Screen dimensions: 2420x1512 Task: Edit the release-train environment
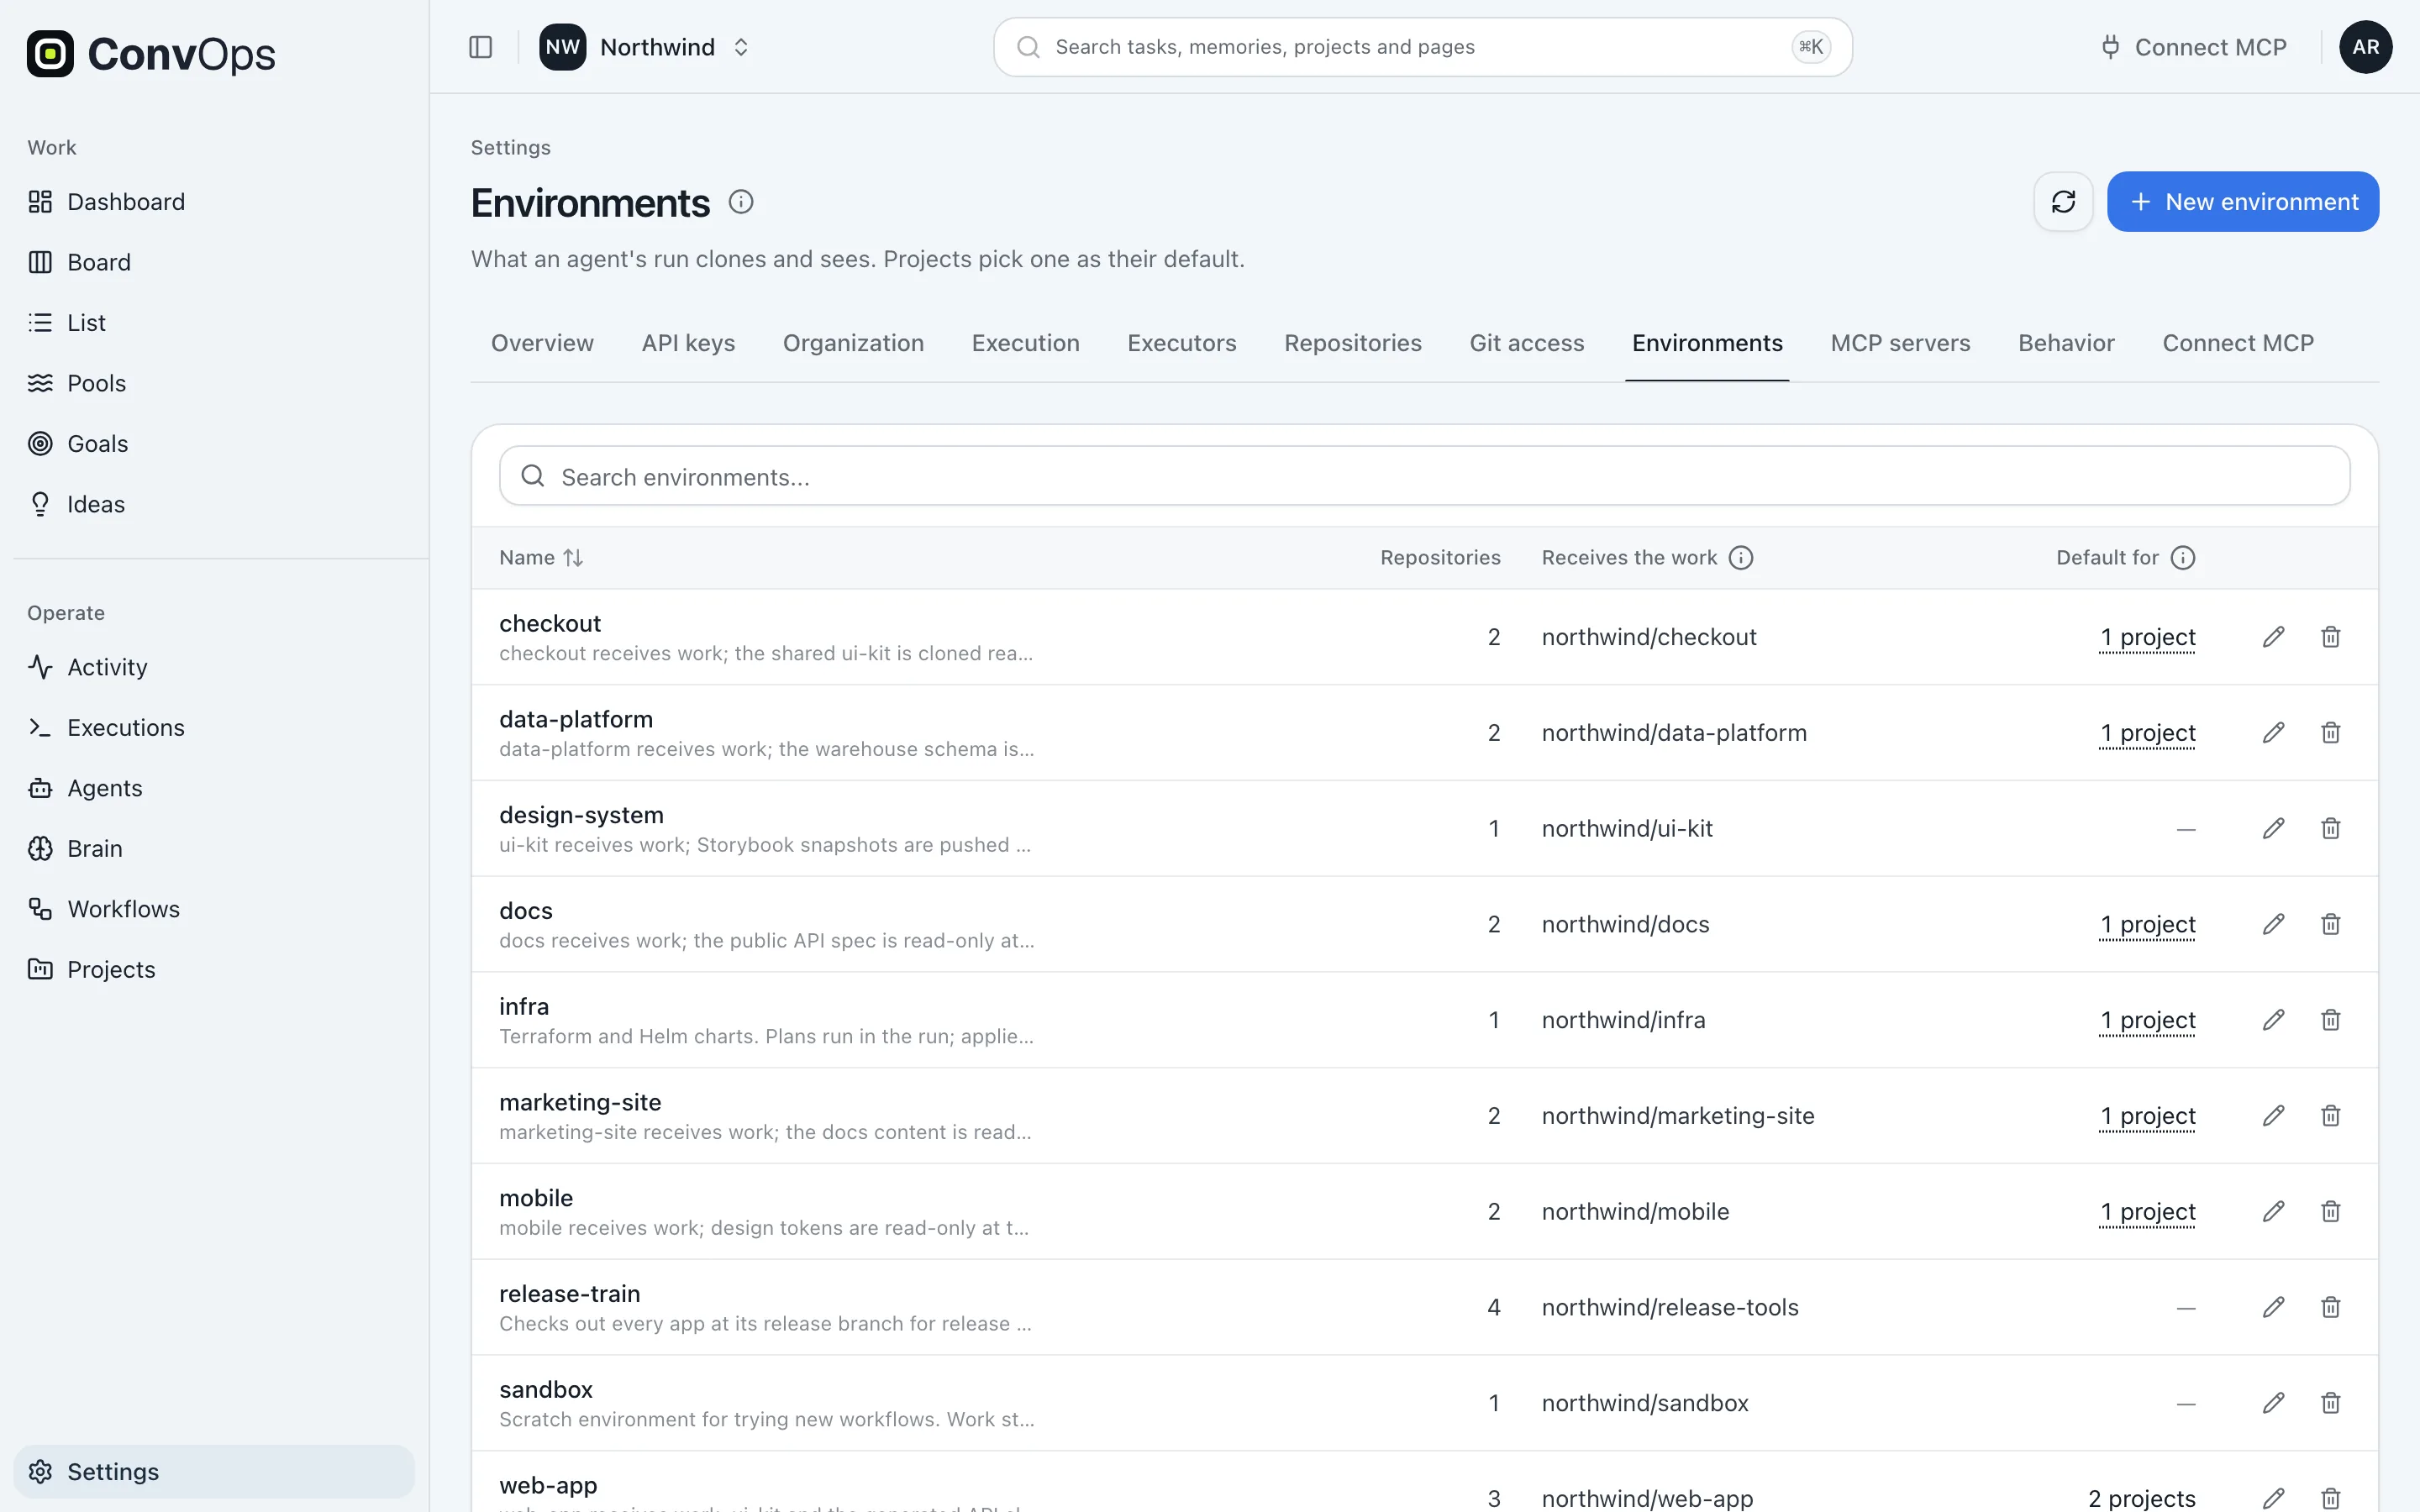coord(2273,1307)
